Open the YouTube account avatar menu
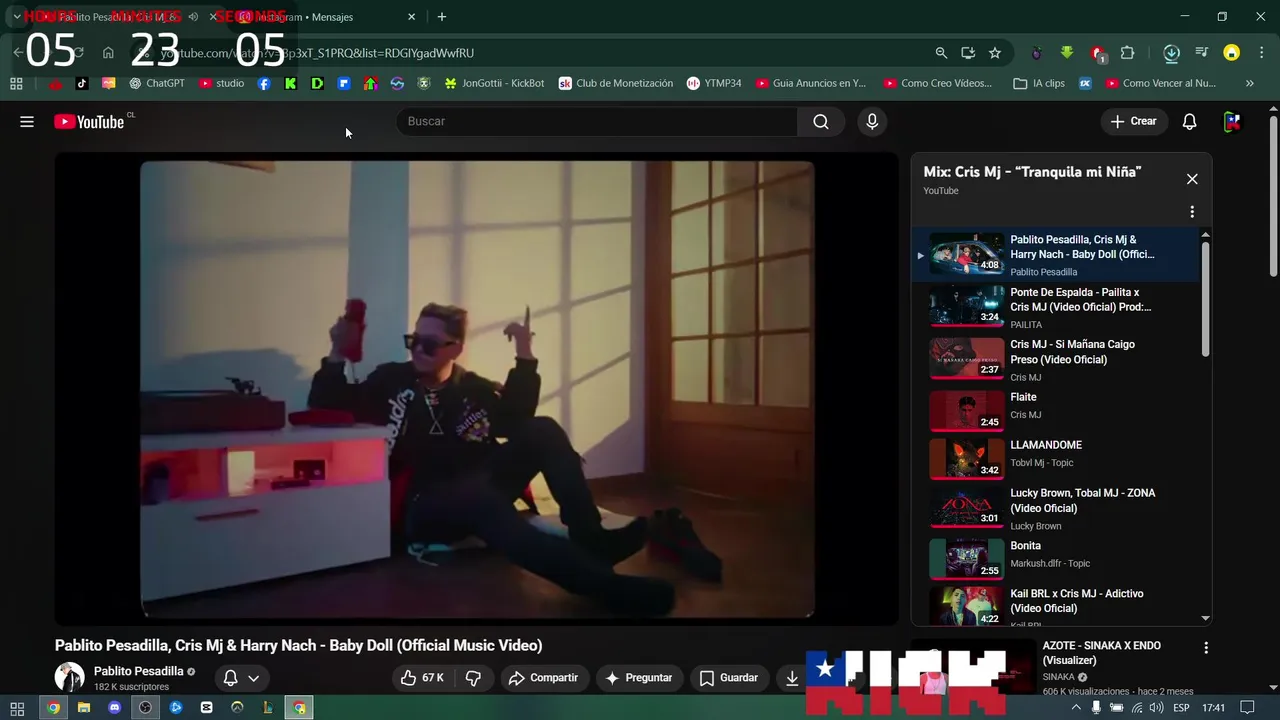 pos(1232,122)
